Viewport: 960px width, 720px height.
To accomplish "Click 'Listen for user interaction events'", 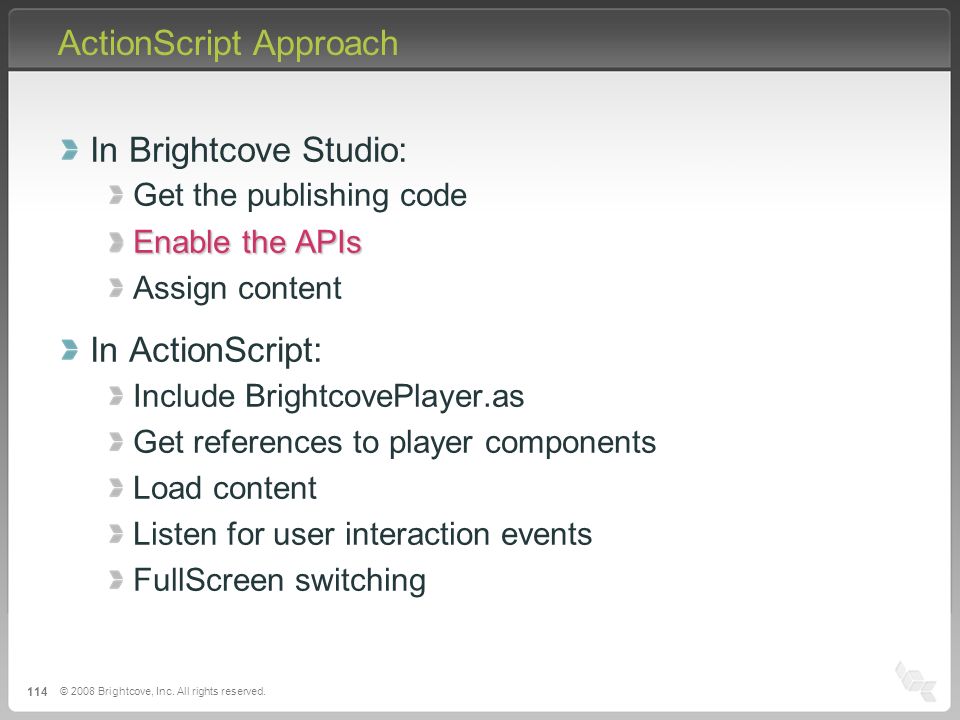I will 362,534.
